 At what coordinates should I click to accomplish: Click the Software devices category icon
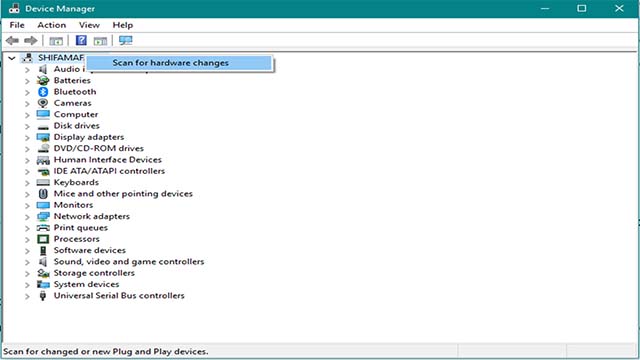click(x=43, y=251)
